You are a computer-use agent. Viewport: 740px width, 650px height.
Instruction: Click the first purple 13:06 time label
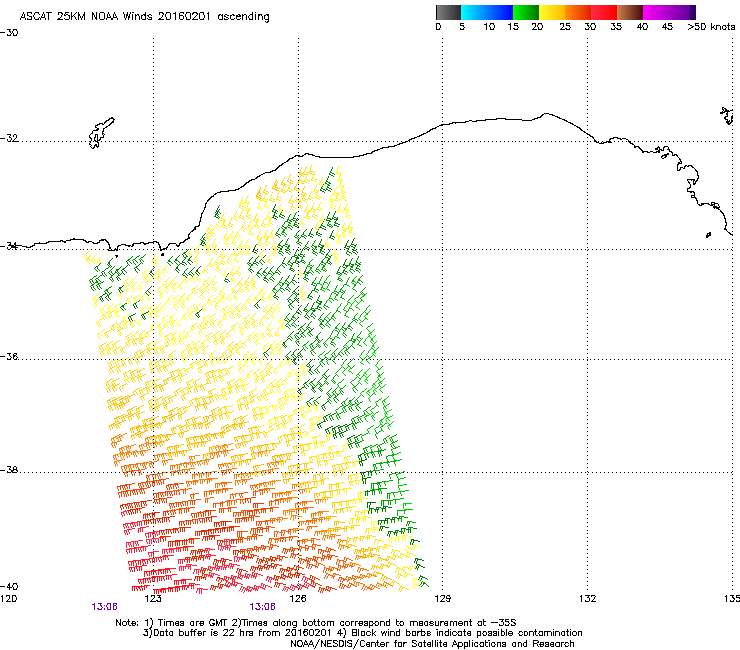(x=104, y=607)
